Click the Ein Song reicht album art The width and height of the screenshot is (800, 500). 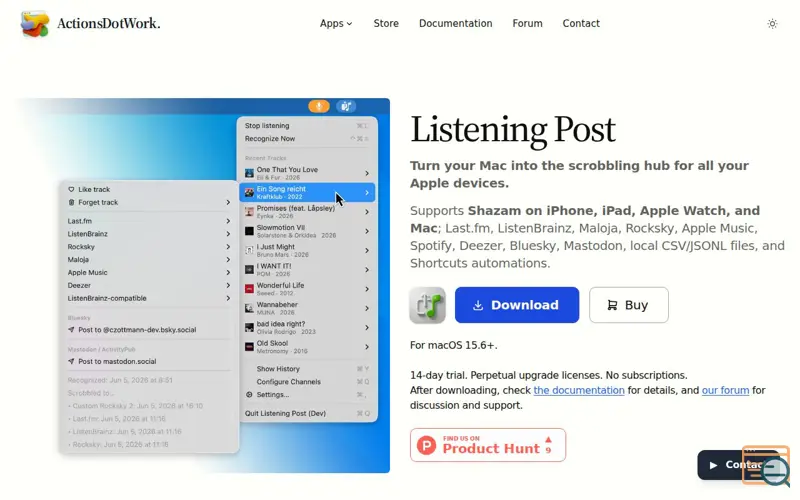[x=249, y=193]
